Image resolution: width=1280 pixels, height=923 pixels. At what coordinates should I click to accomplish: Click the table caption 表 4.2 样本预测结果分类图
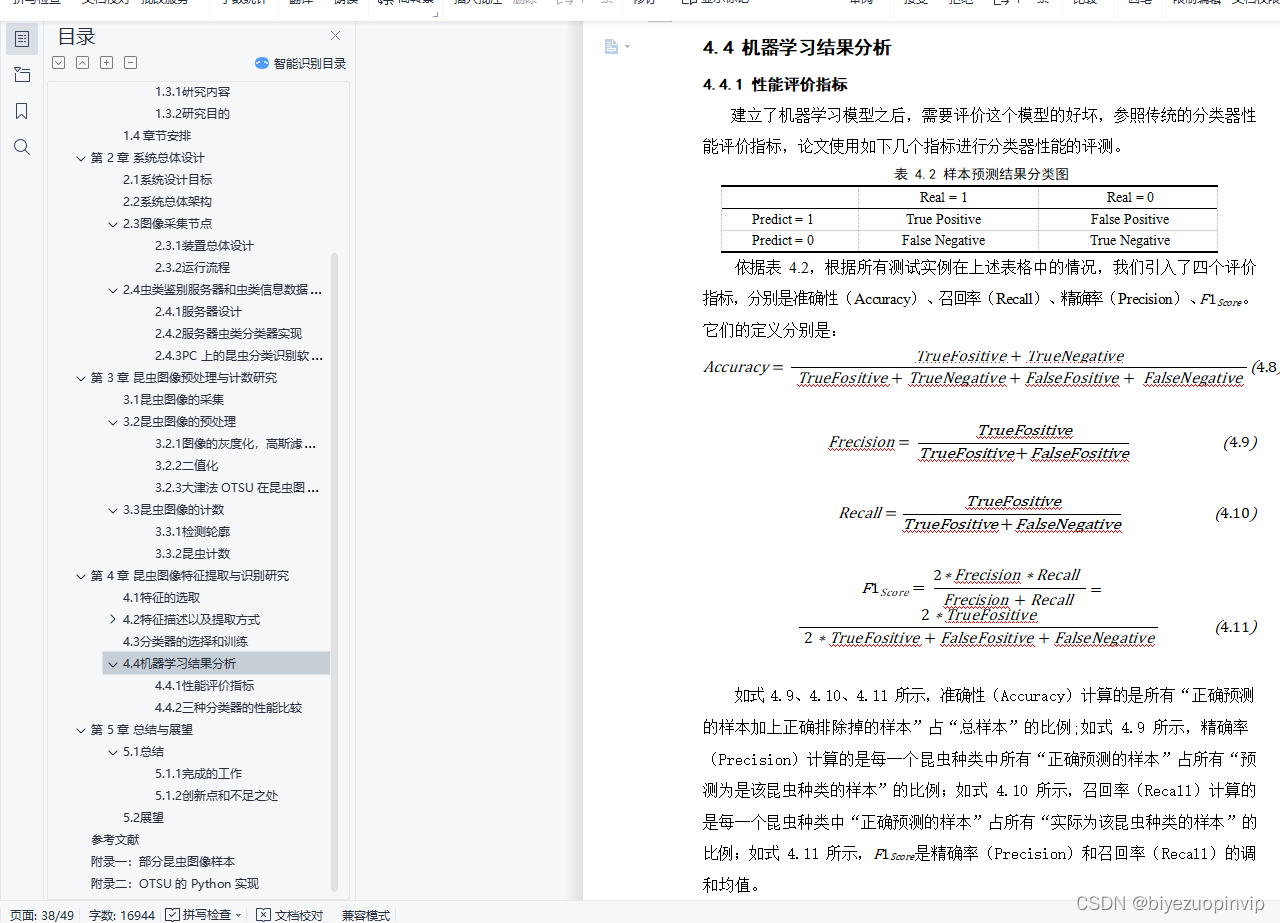(982, 174)
